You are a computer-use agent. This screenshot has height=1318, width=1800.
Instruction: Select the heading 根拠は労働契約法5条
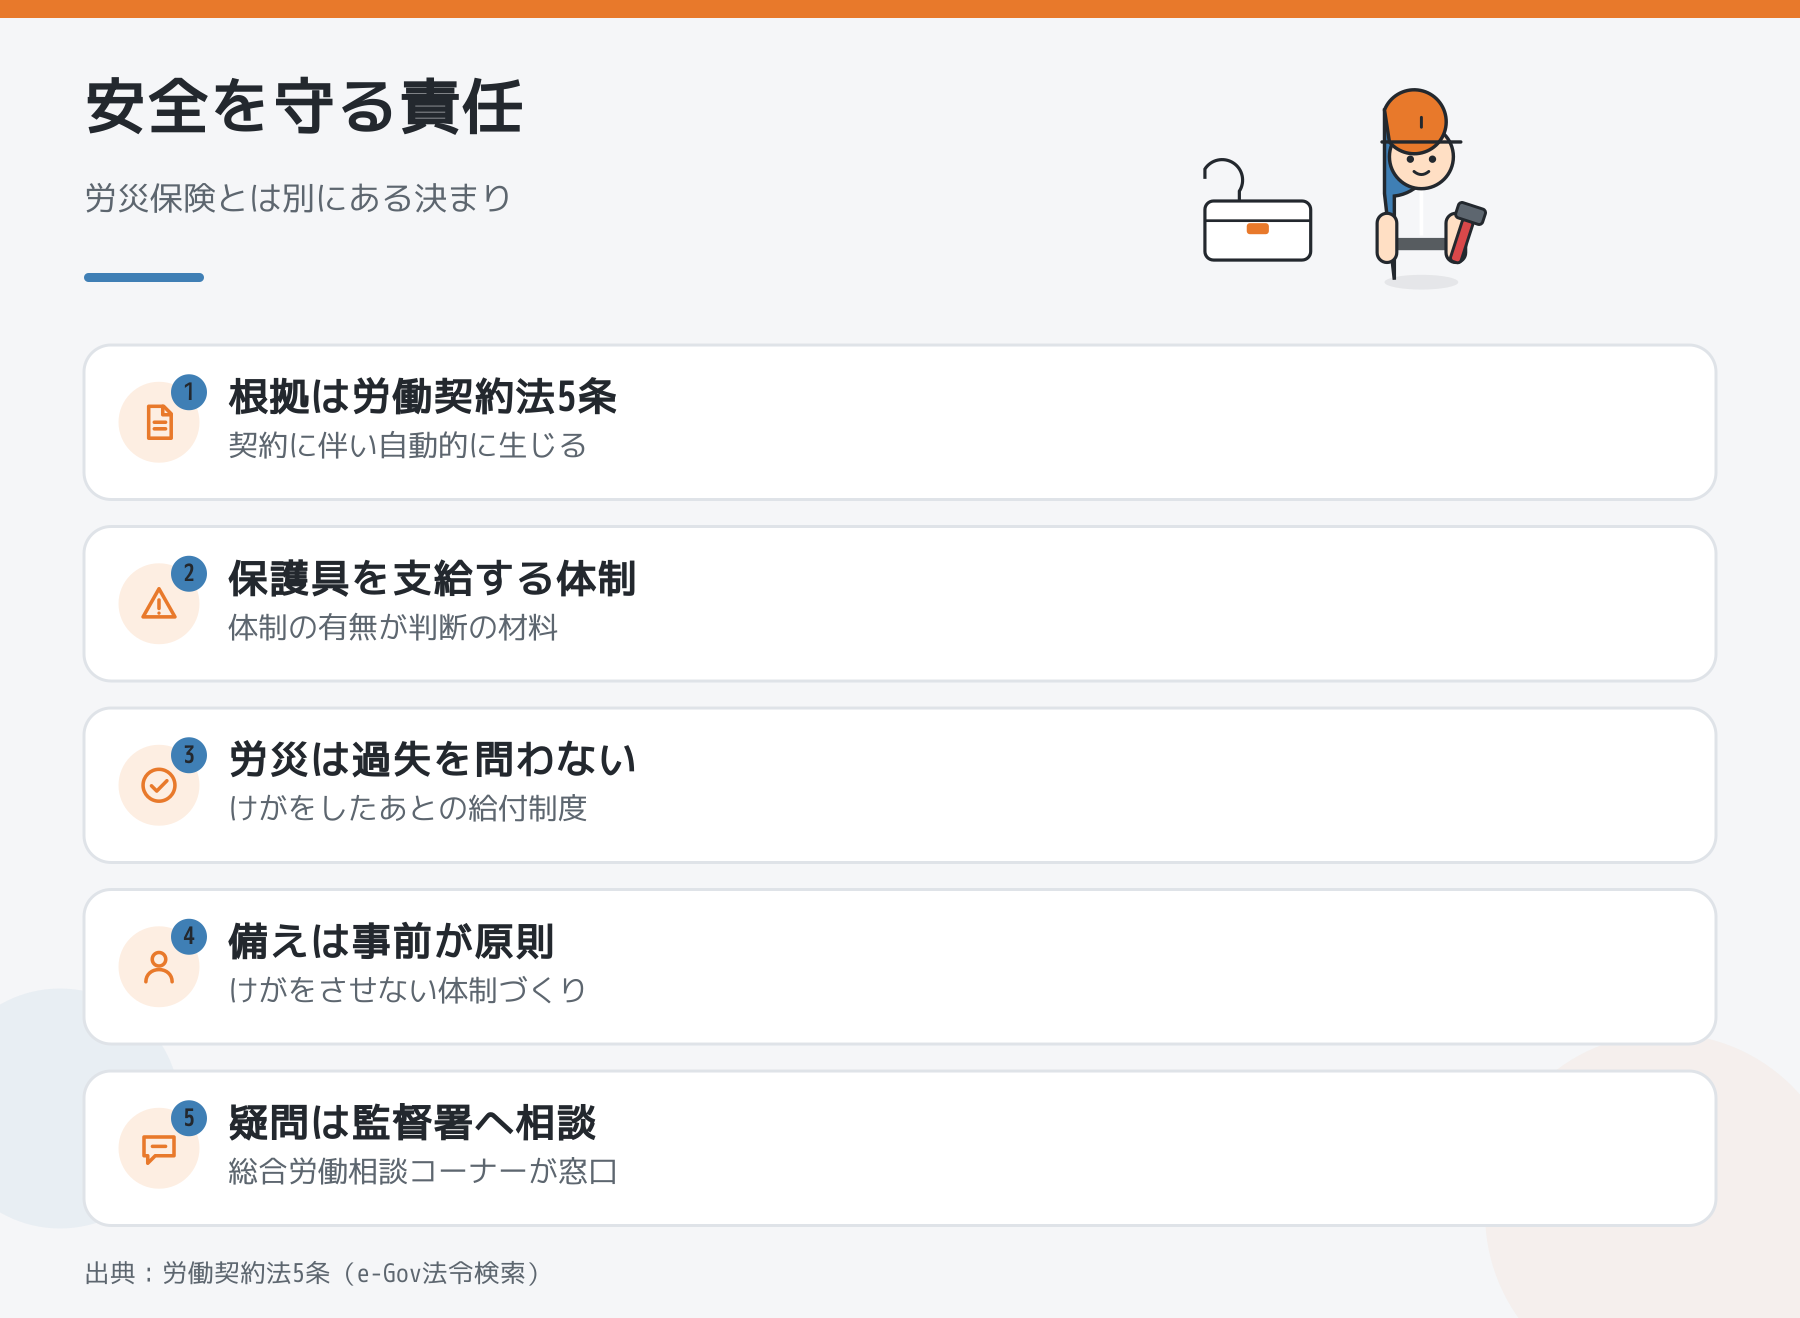[423, 397]
